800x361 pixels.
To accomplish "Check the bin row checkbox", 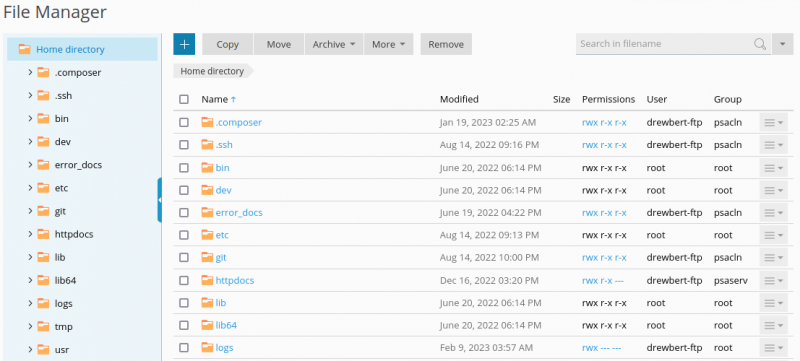I will (184, 168).
